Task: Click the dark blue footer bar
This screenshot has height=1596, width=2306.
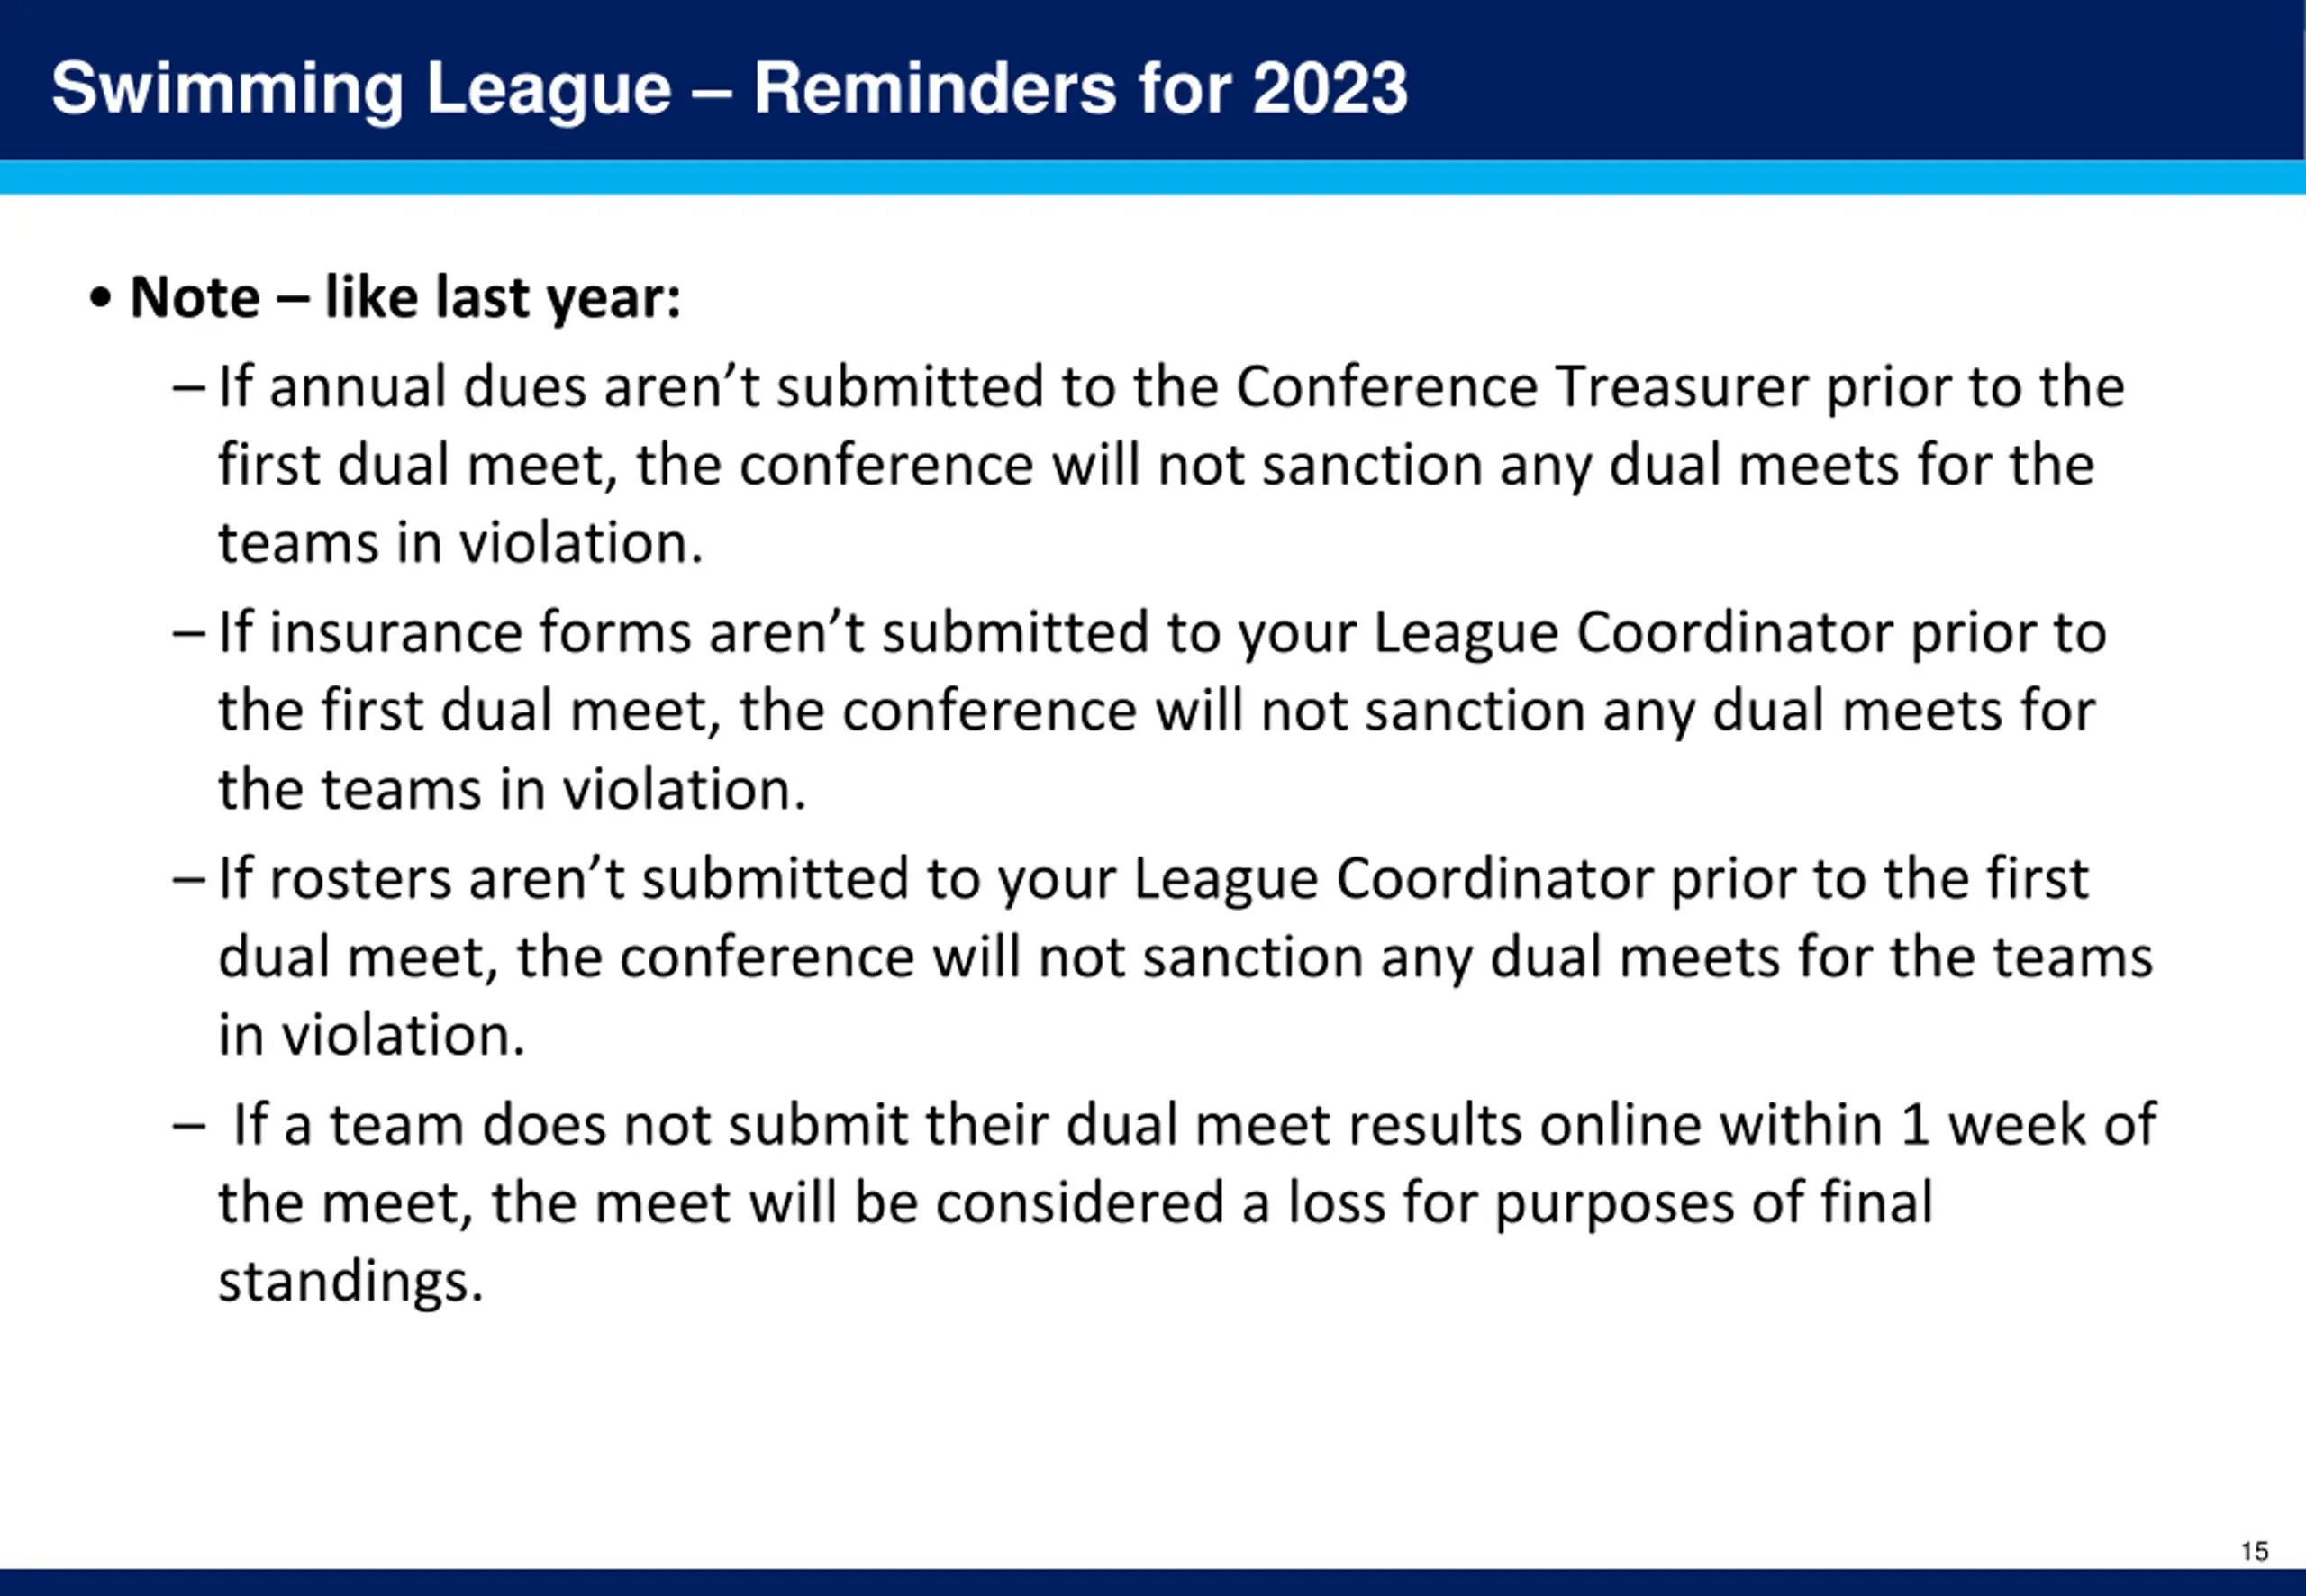Action: coord(1153,1582)
